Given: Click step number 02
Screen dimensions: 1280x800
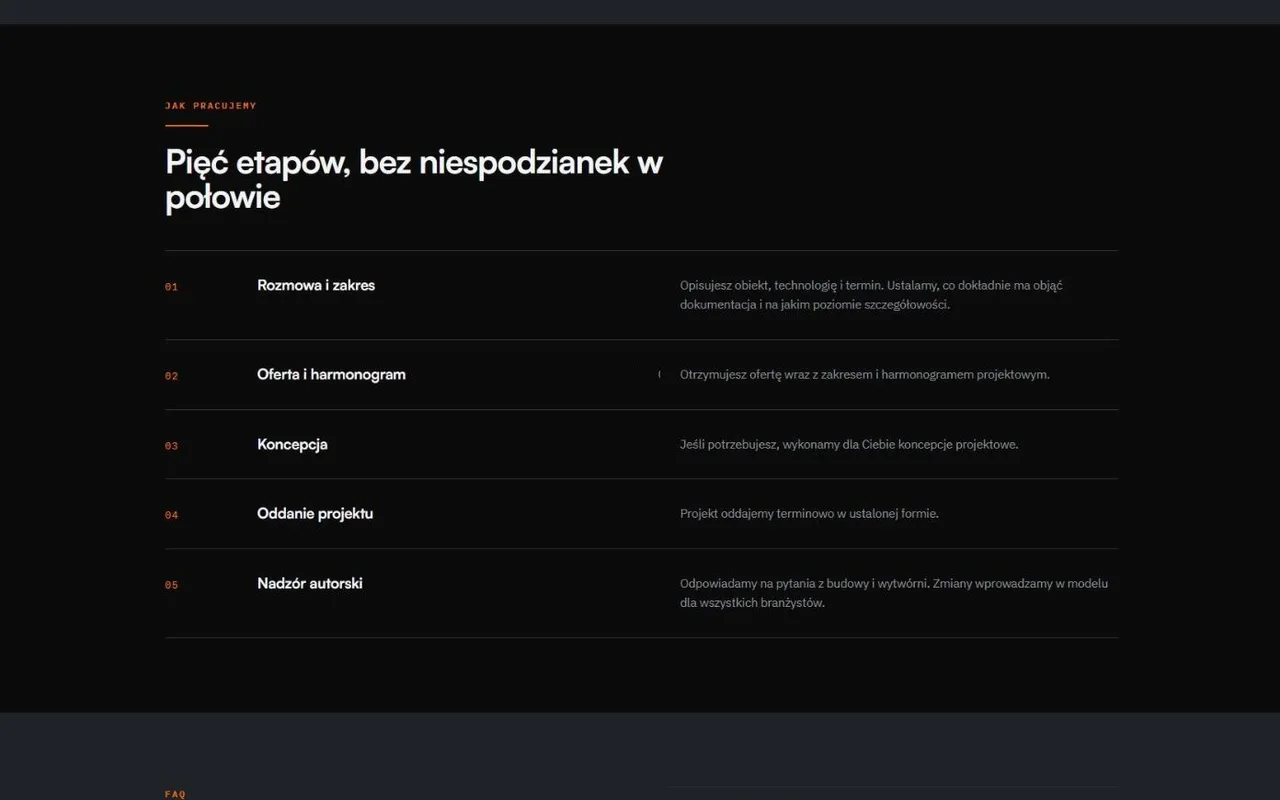Looking at the screenshot, I should click(x=171, y=376).
